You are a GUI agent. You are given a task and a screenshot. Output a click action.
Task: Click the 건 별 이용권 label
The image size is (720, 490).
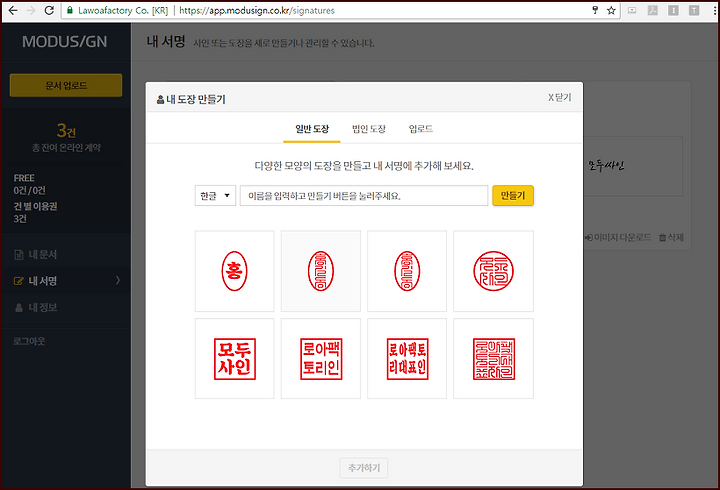click(35, 206)
